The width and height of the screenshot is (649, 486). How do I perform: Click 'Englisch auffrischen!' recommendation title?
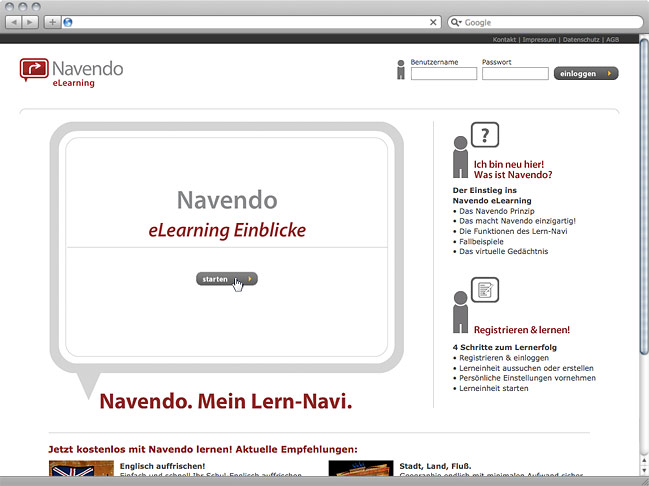point(162,466)
